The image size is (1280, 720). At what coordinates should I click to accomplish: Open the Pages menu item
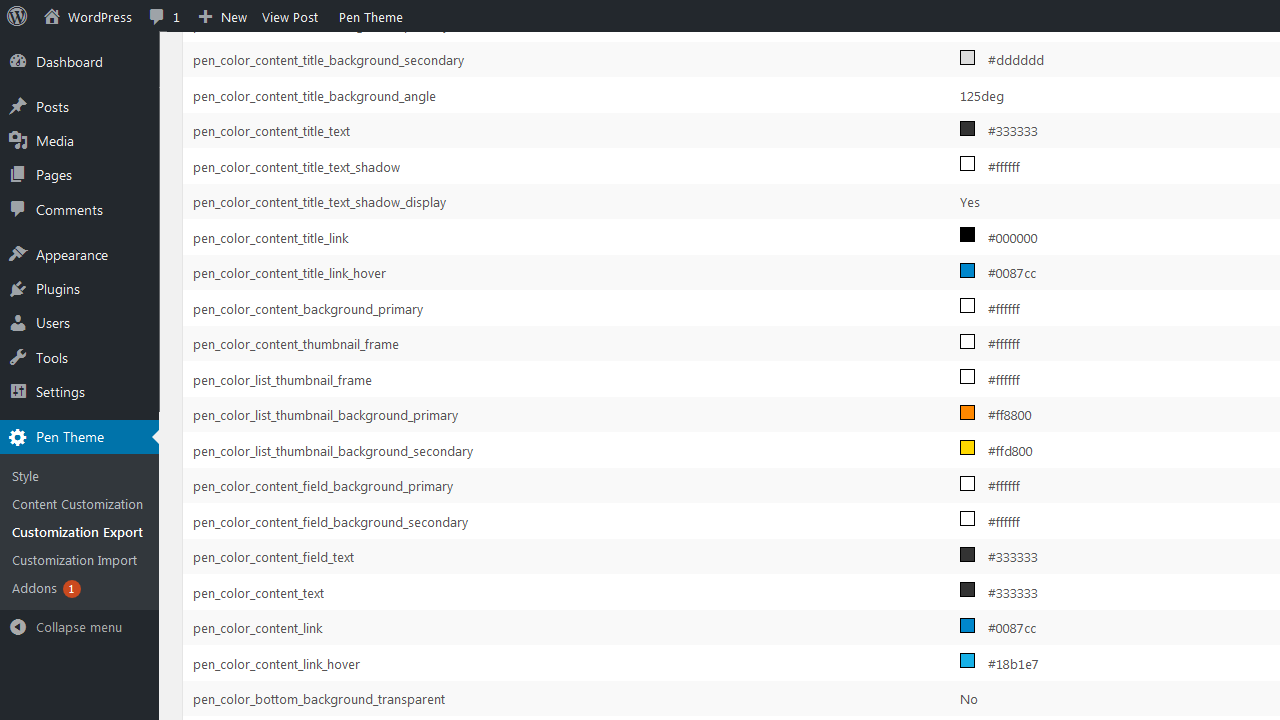(x=54, y=175)
